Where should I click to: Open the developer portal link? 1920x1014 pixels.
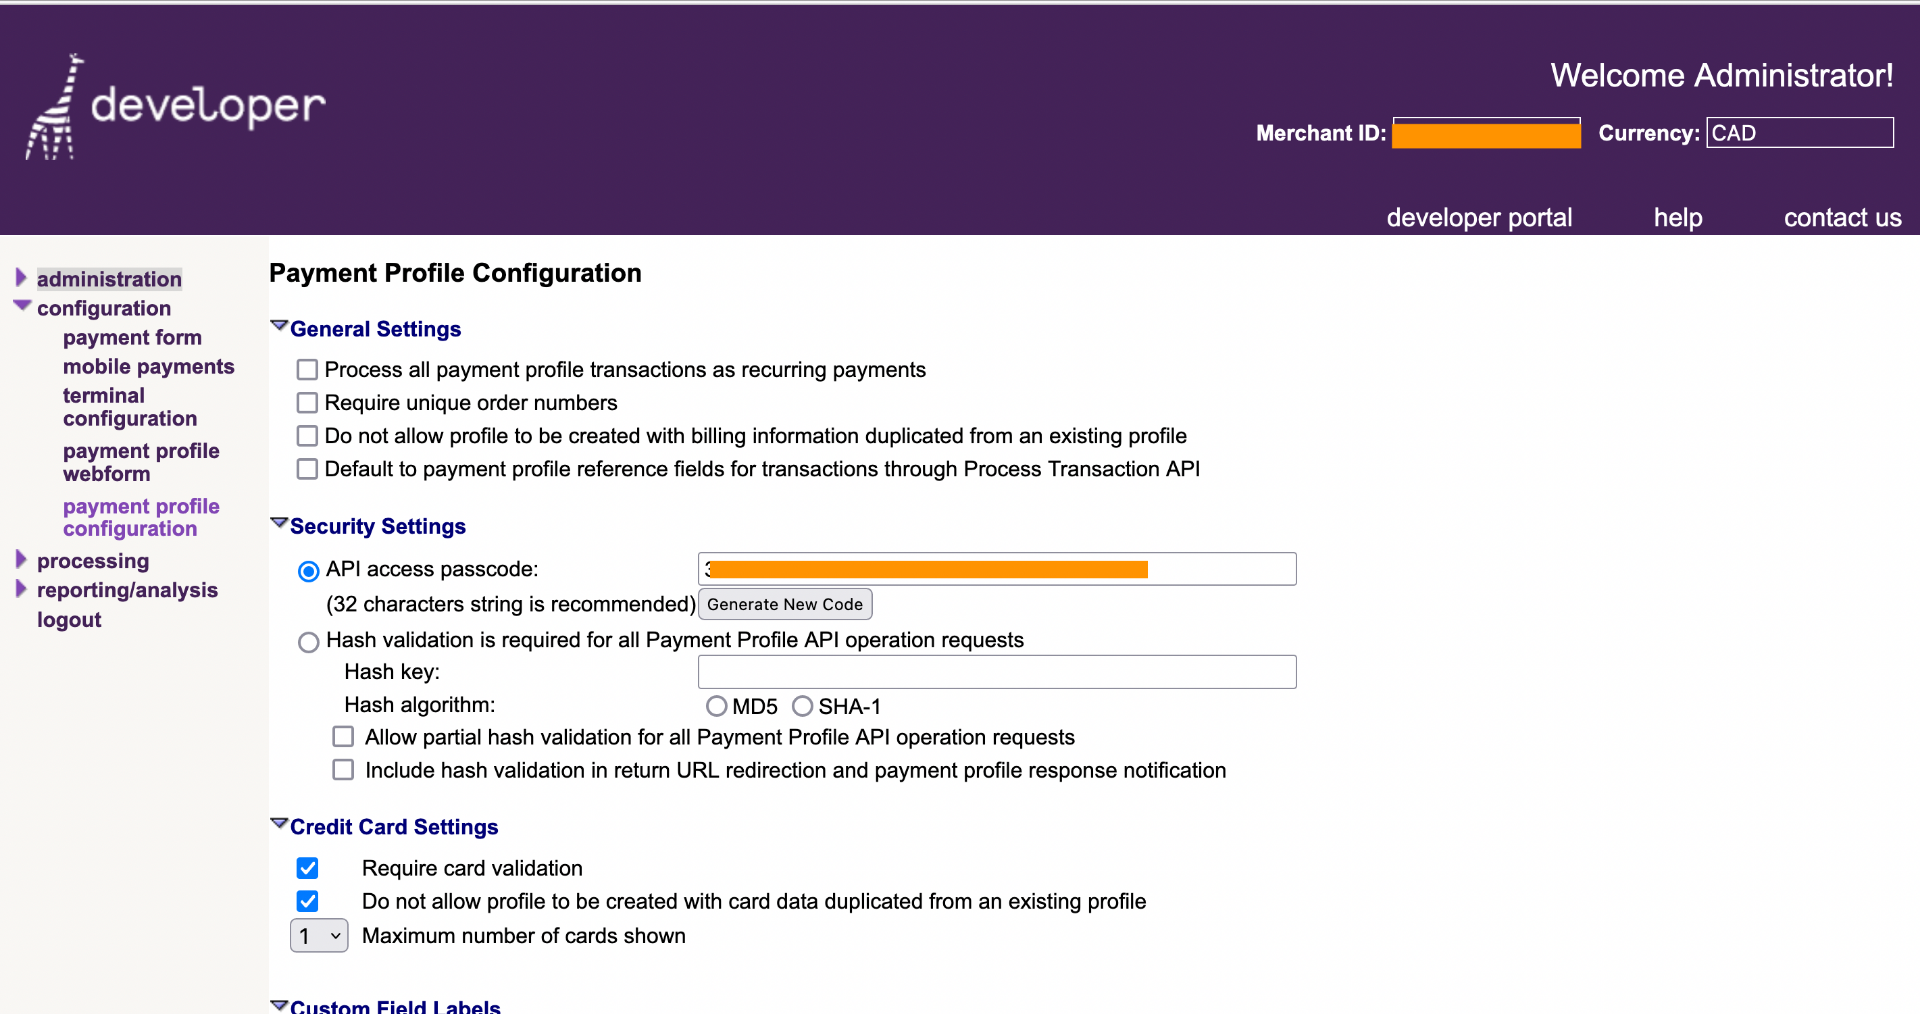tap(1479, 218)
